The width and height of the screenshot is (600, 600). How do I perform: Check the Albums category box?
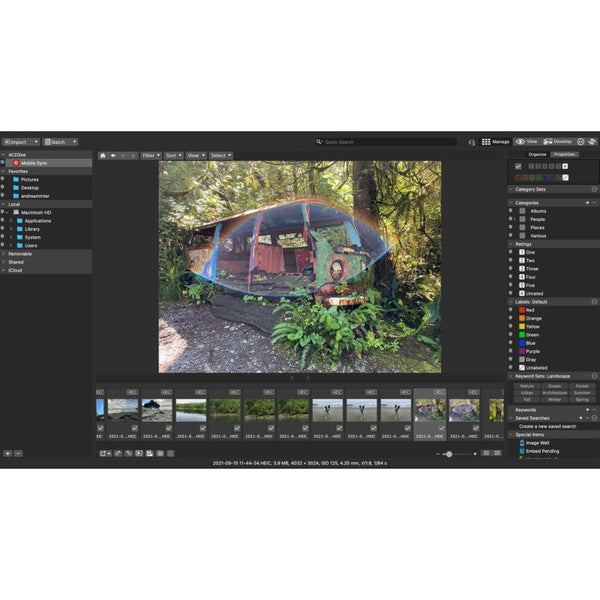point(522,211)
